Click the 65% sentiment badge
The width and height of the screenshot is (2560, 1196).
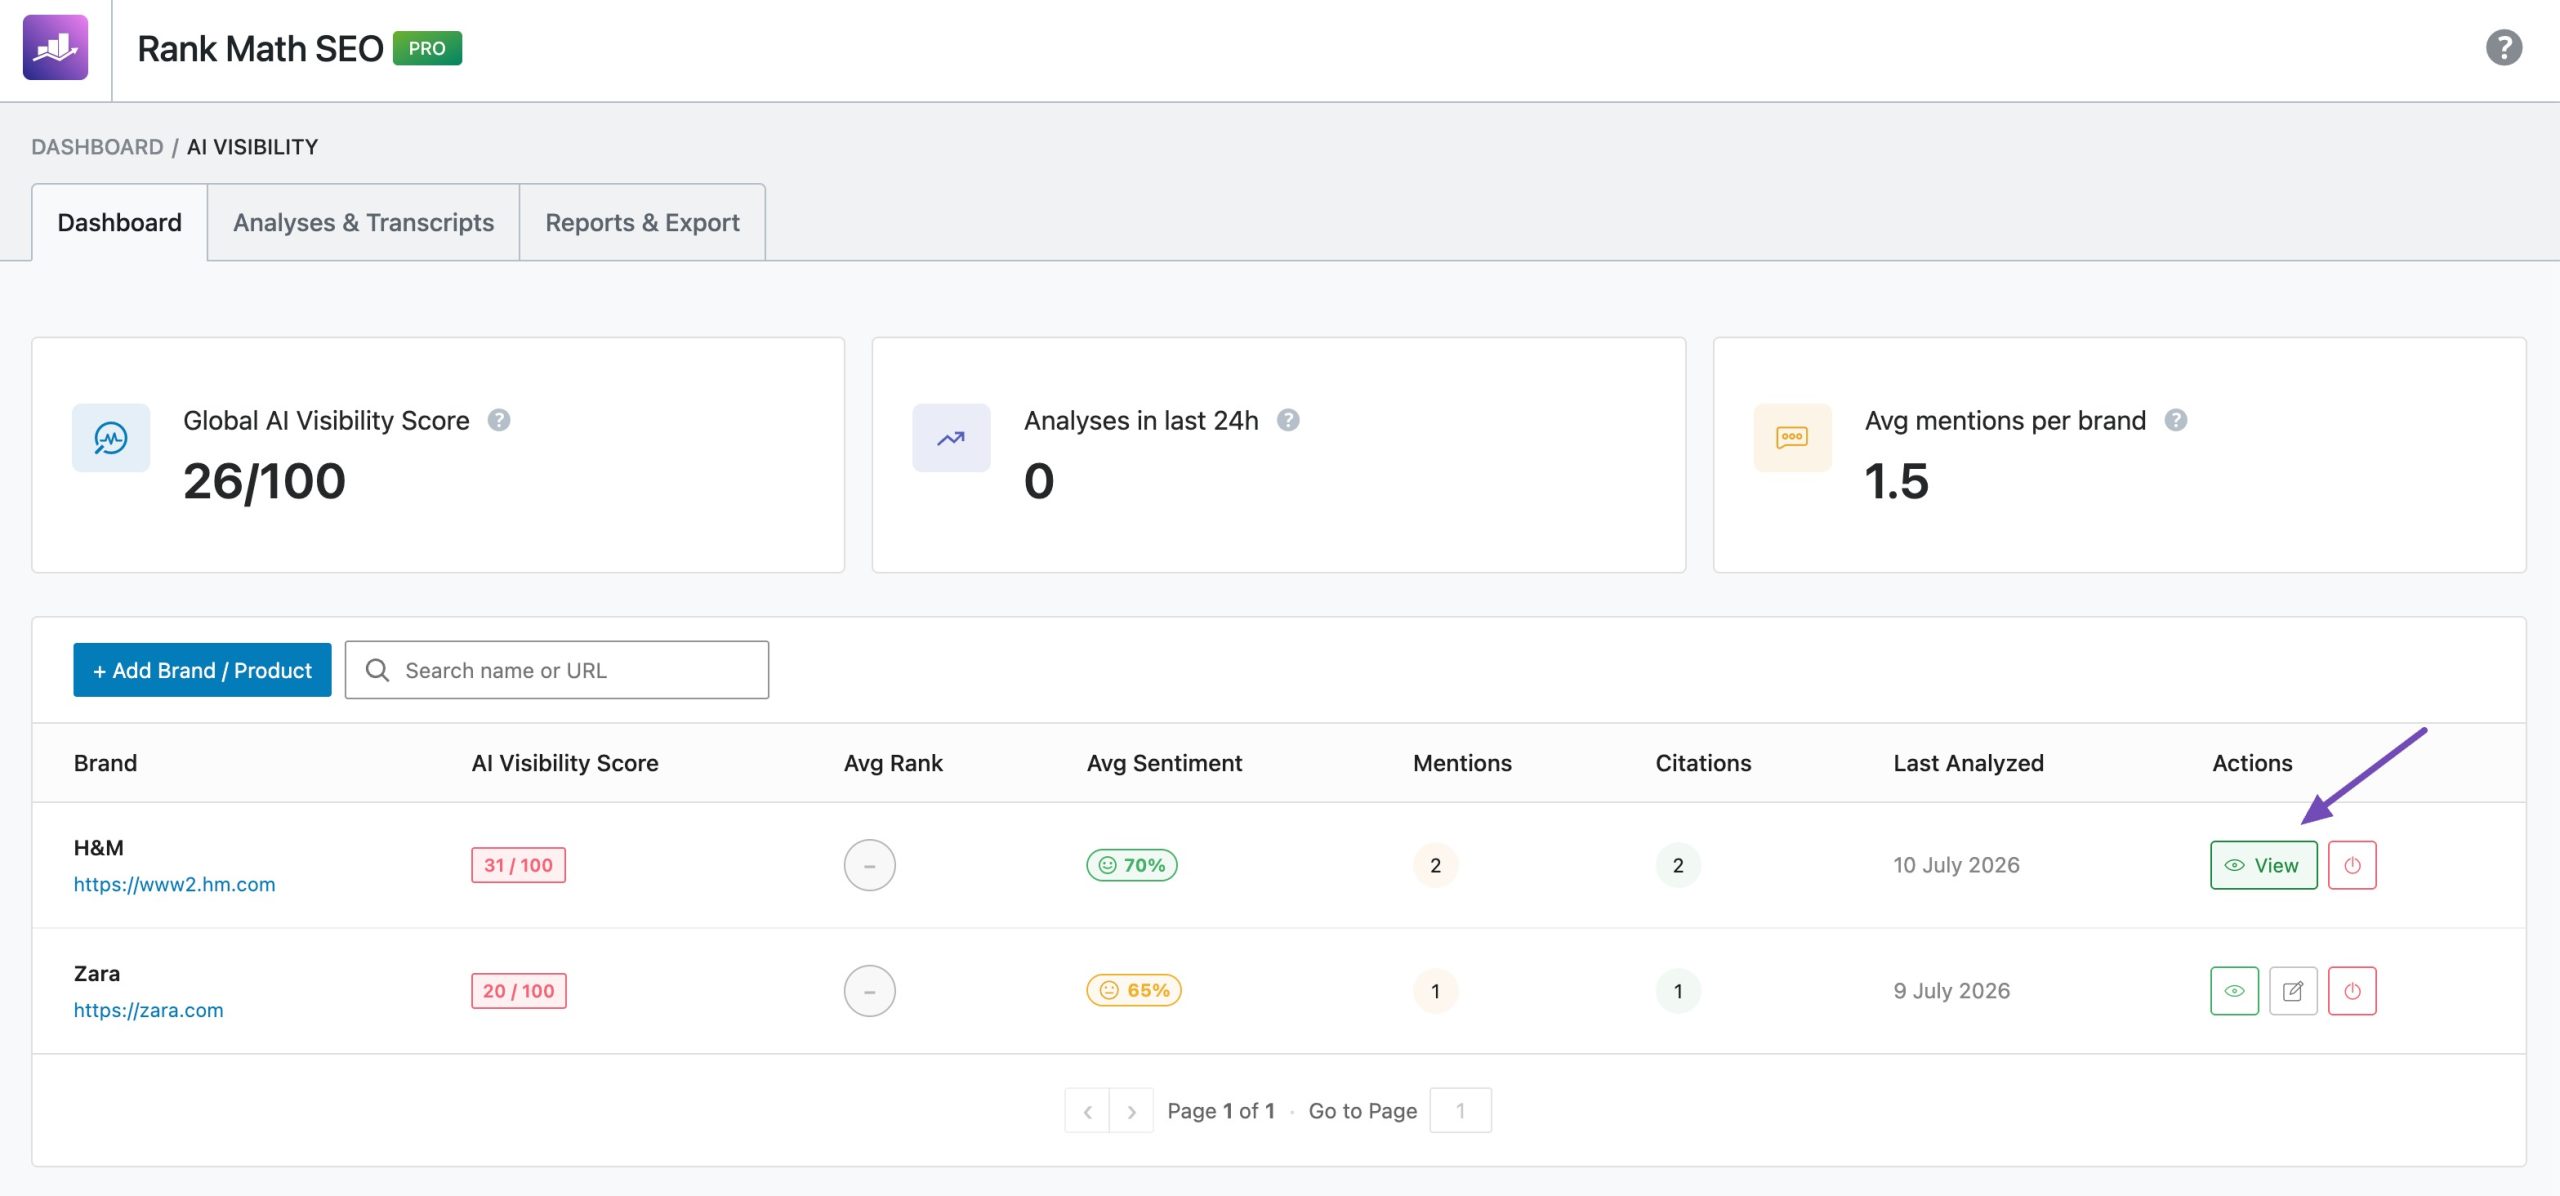coord(1134,990)
